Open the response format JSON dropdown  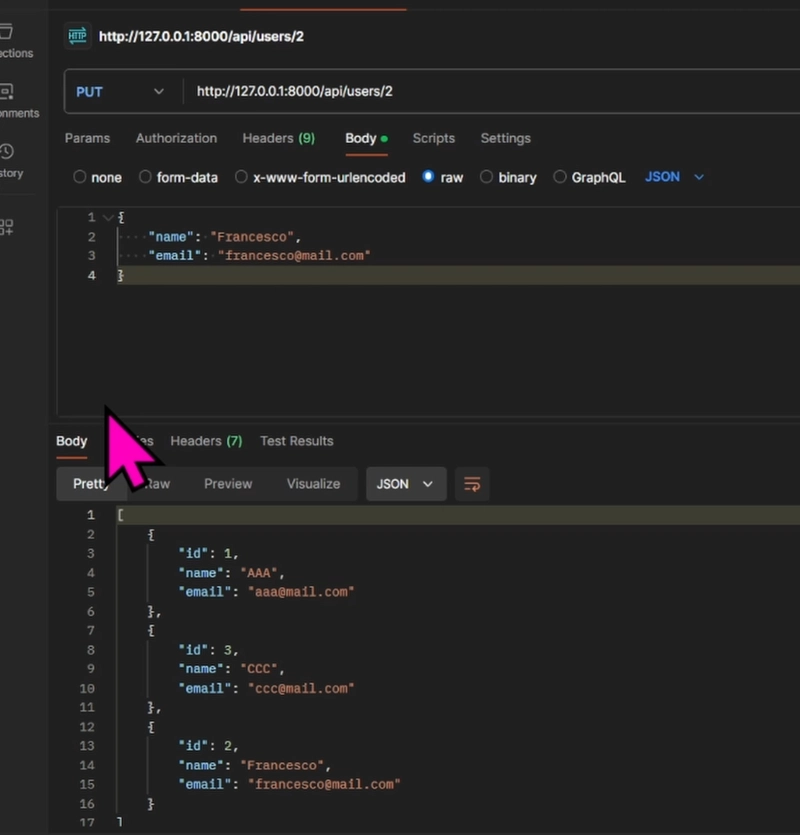[x=406, y=484]
